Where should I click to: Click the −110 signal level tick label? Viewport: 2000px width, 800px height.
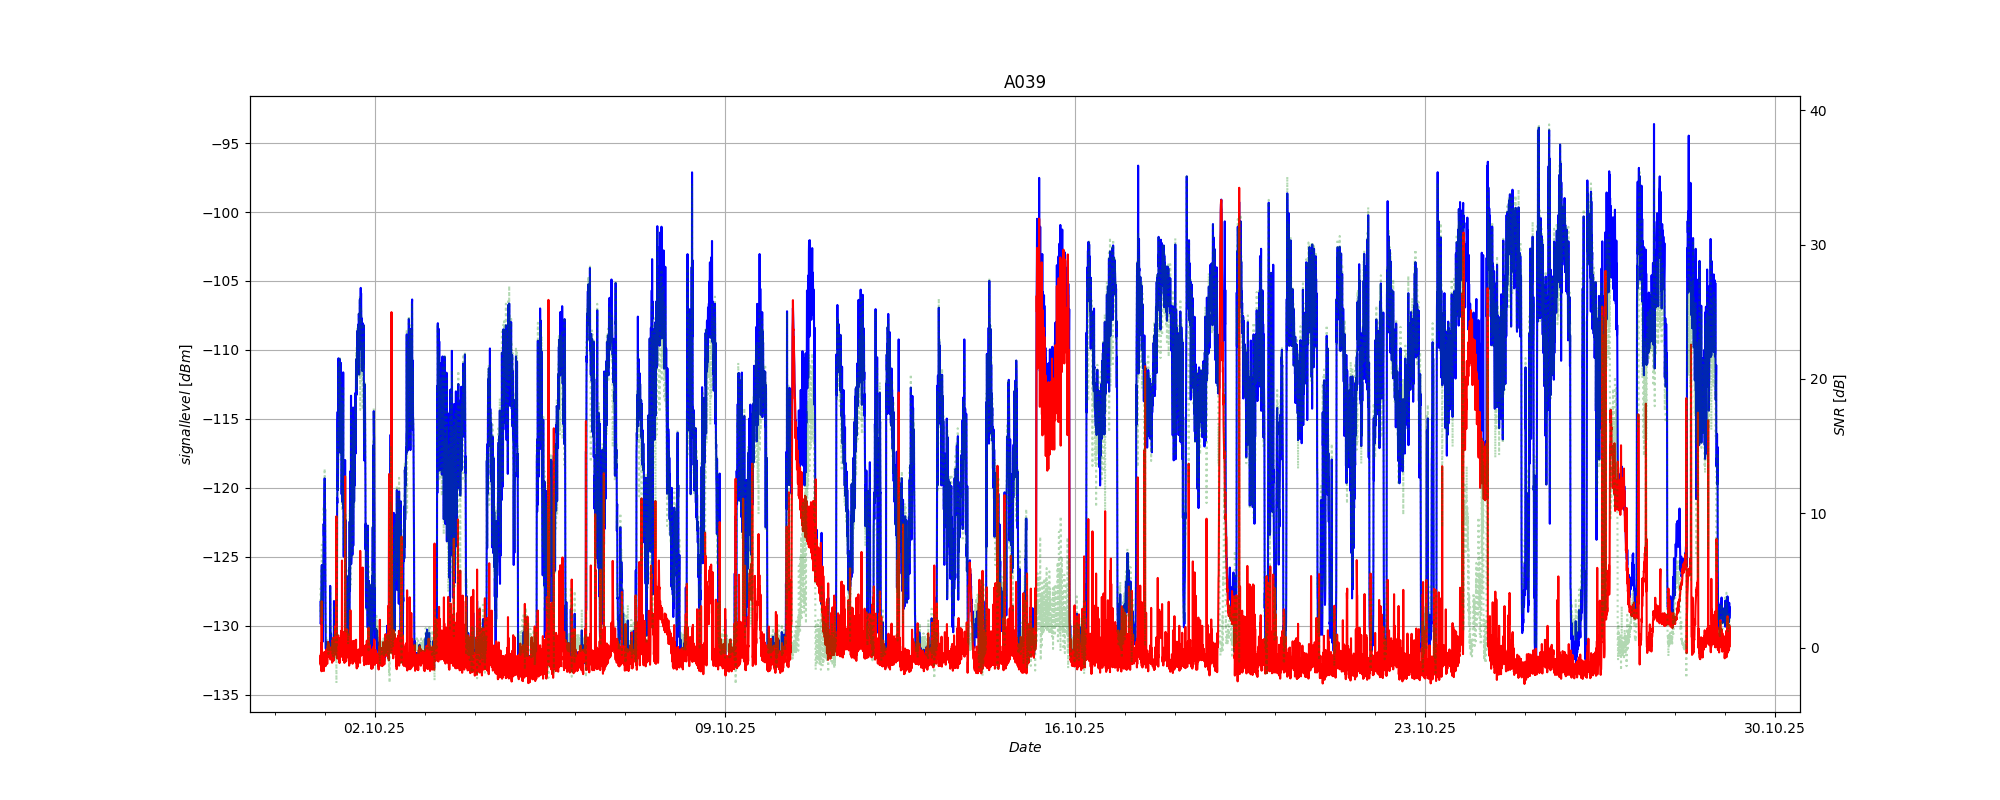tap(221, 351)
